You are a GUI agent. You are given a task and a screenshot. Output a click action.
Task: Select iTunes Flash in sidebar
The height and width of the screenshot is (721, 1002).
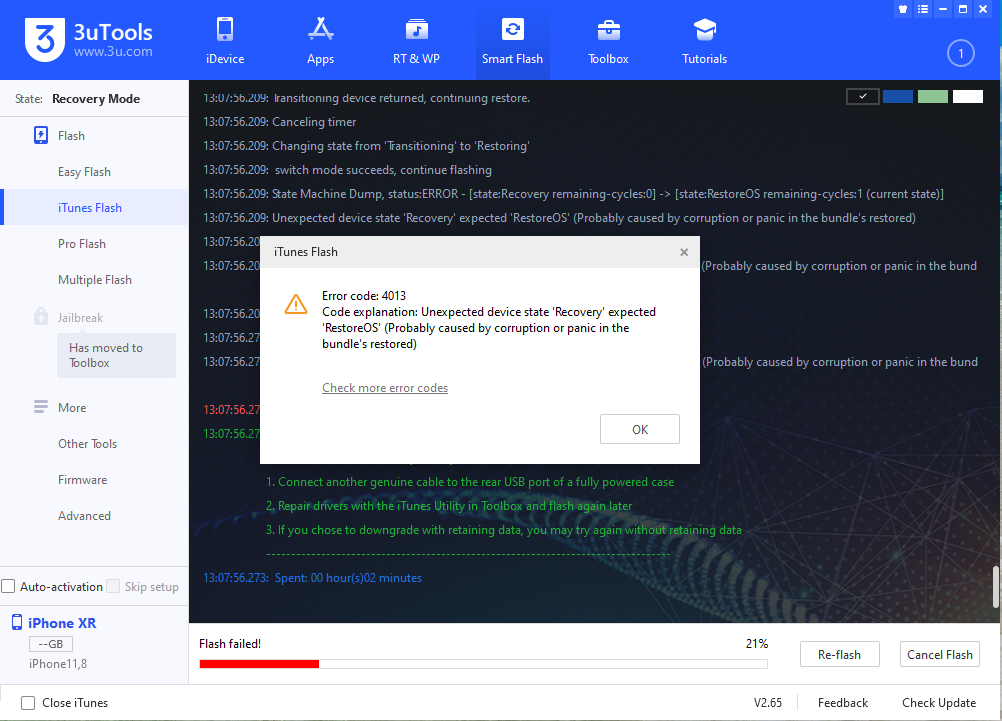tap(95, 207)
